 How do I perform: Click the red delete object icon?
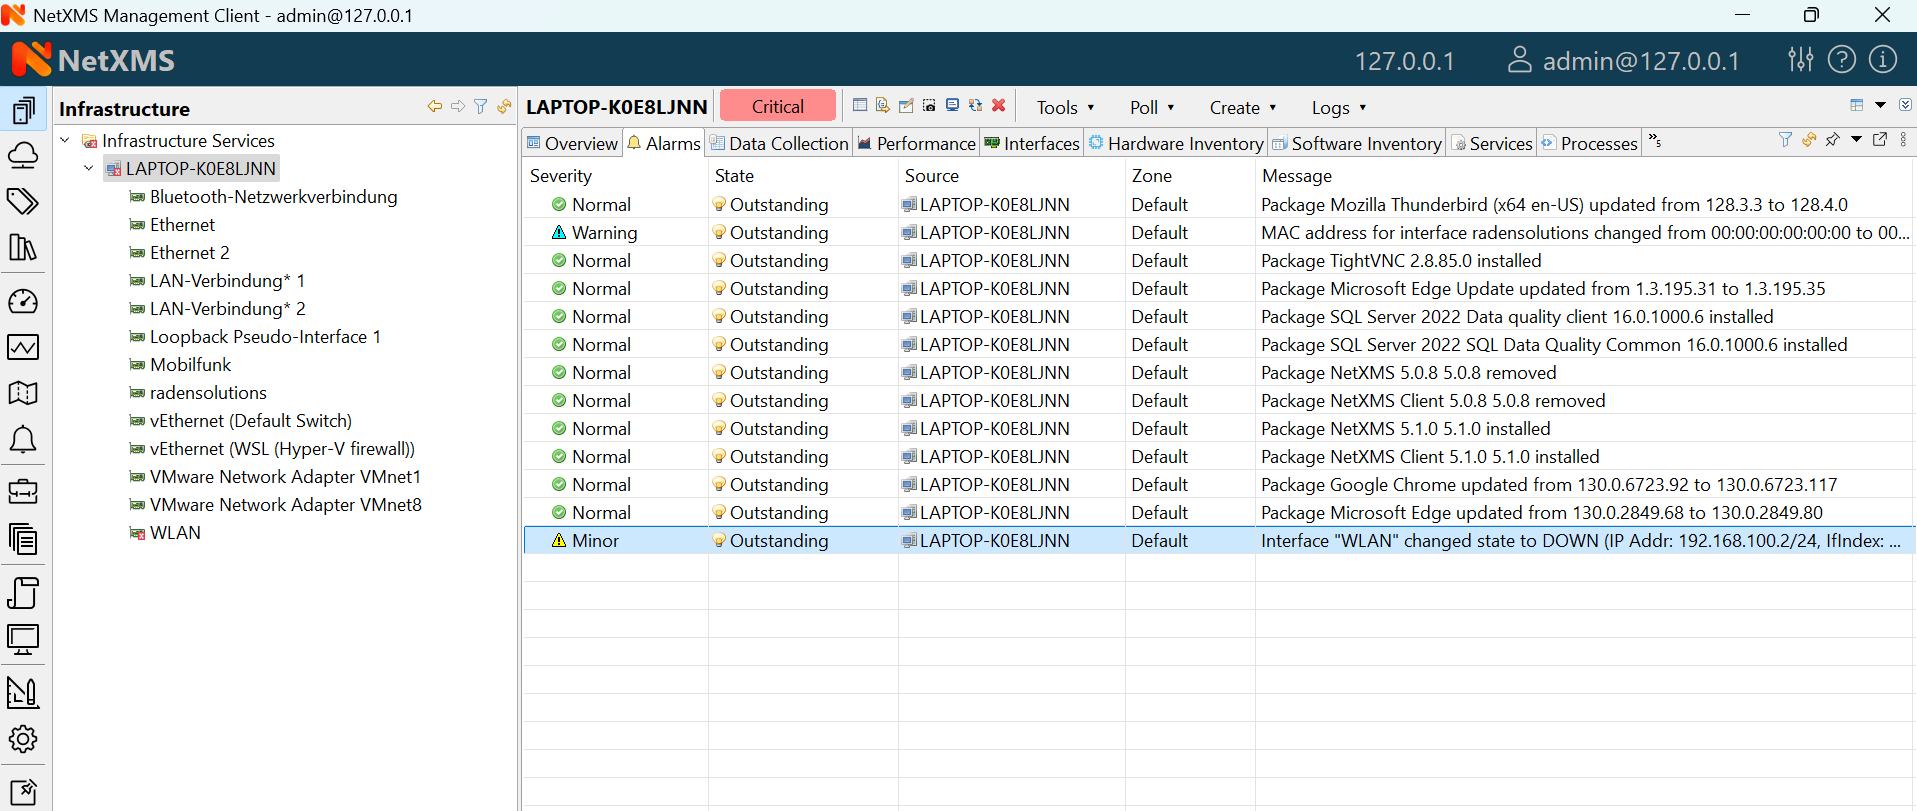[998, 105]
